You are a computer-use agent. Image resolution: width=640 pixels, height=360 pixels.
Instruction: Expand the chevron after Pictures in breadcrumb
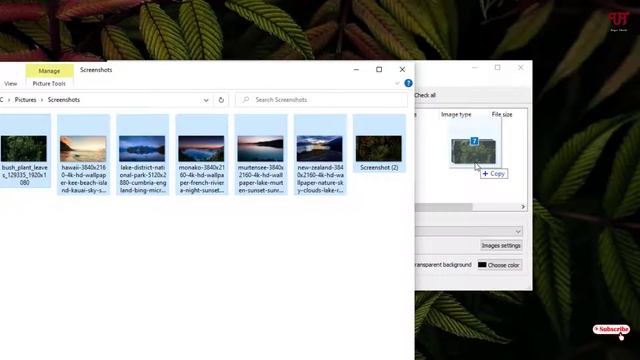pos(42,100)
